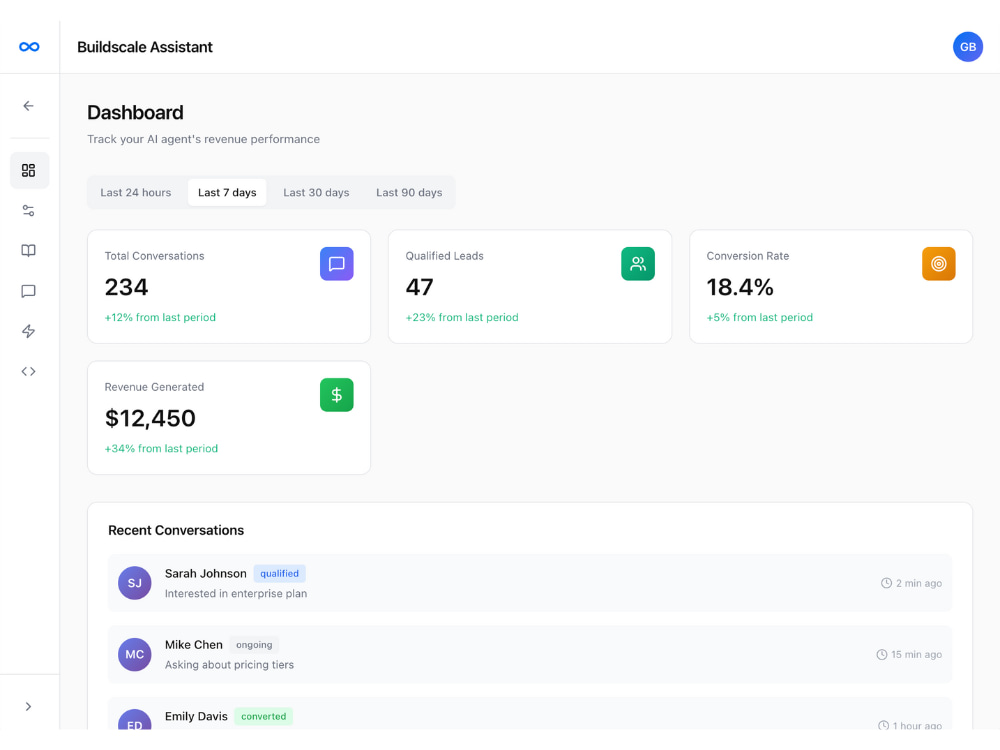Screen dimensions: 1000x750
Task: Open the sliders settings icon in sidebar
Action: 29,210
